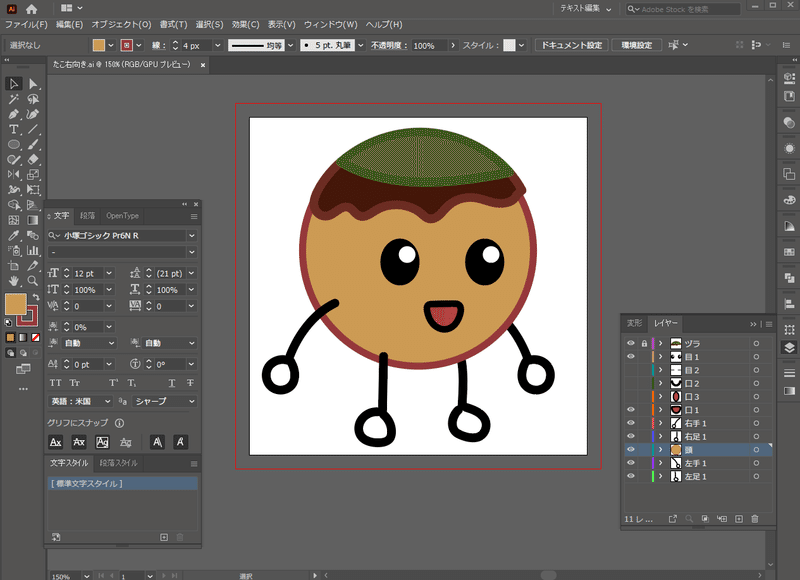
Task: Pick the Hand tool
Action: [x=13, y=280]
